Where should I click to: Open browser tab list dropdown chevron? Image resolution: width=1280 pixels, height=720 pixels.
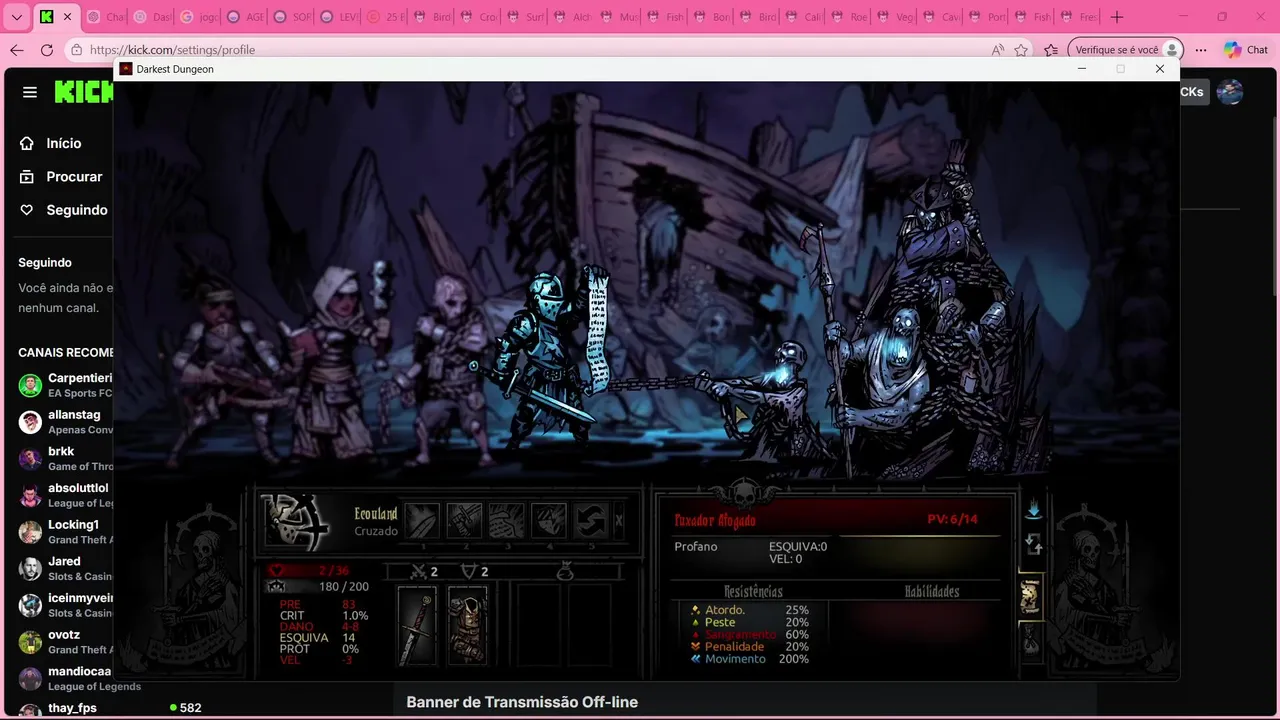point(16,17)
